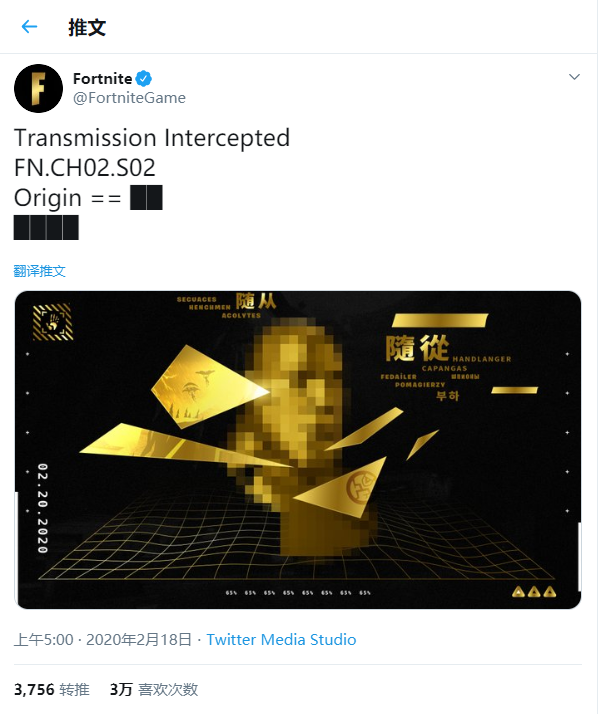
Task: View the 3万 喜欢次数 likes list
Action: [x=154, y=689]
